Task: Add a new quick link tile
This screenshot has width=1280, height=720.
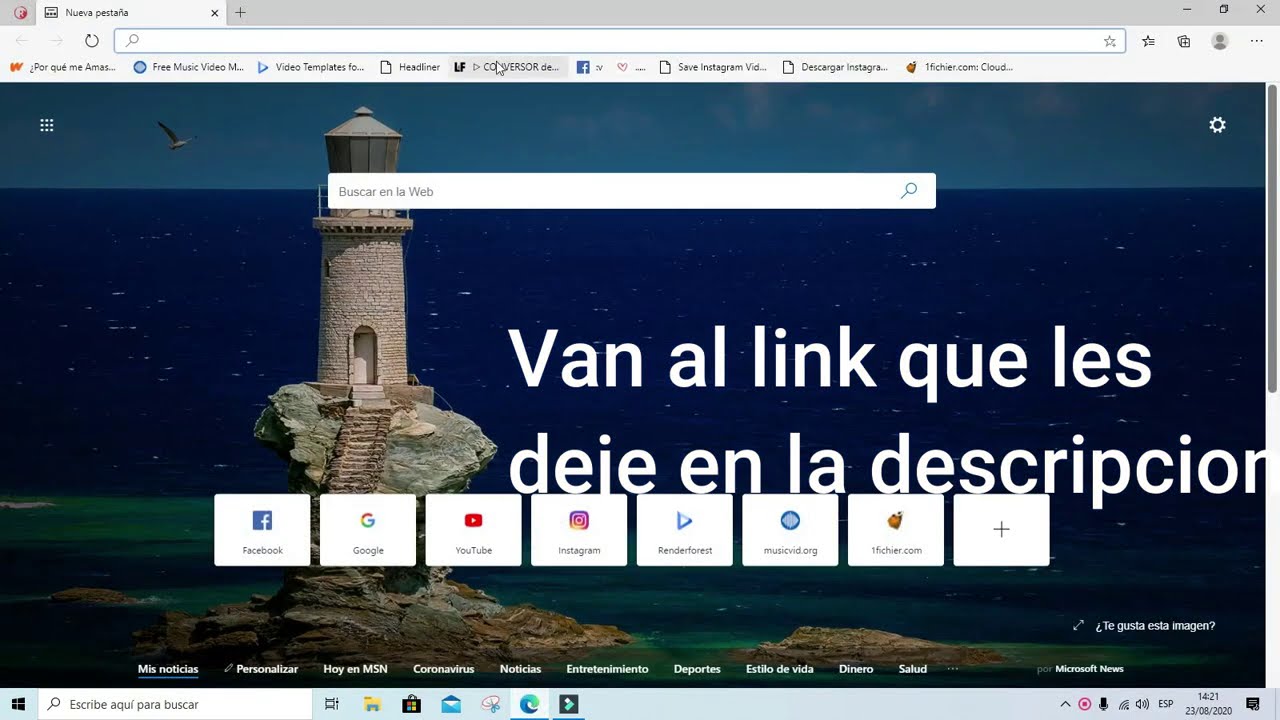Action: [x=1001, y=530]
